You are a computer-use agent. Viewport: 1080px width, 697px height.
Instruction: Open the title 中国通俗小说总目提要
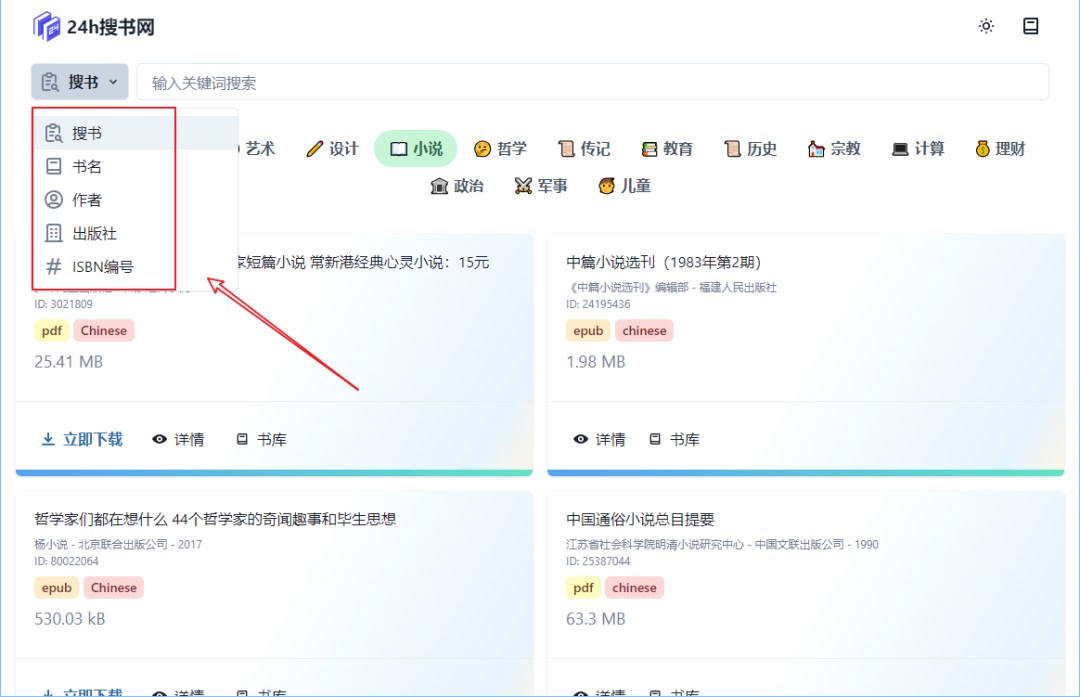(640, 519)
